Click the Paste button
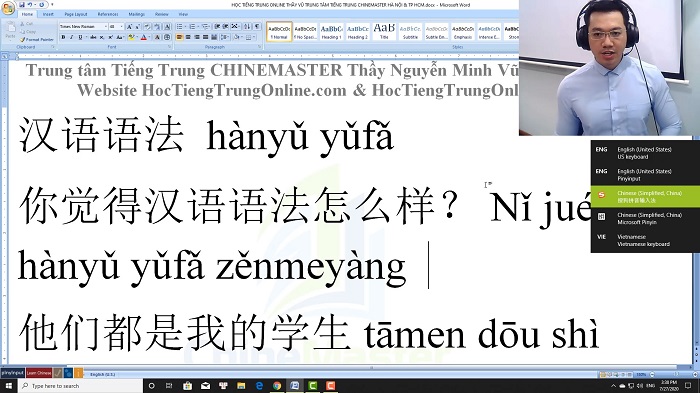The width and height of the screenshot is (700, 393). coord(10,30)
